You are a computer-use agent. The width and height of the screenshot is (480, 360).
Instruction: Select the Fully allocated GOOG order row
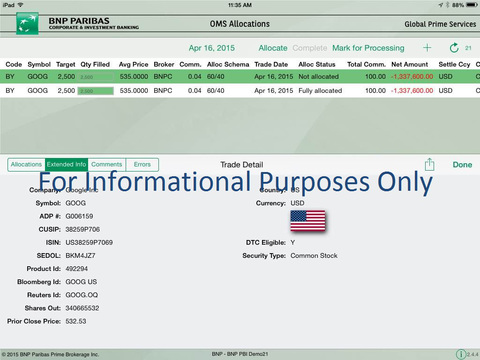point(240,90)
